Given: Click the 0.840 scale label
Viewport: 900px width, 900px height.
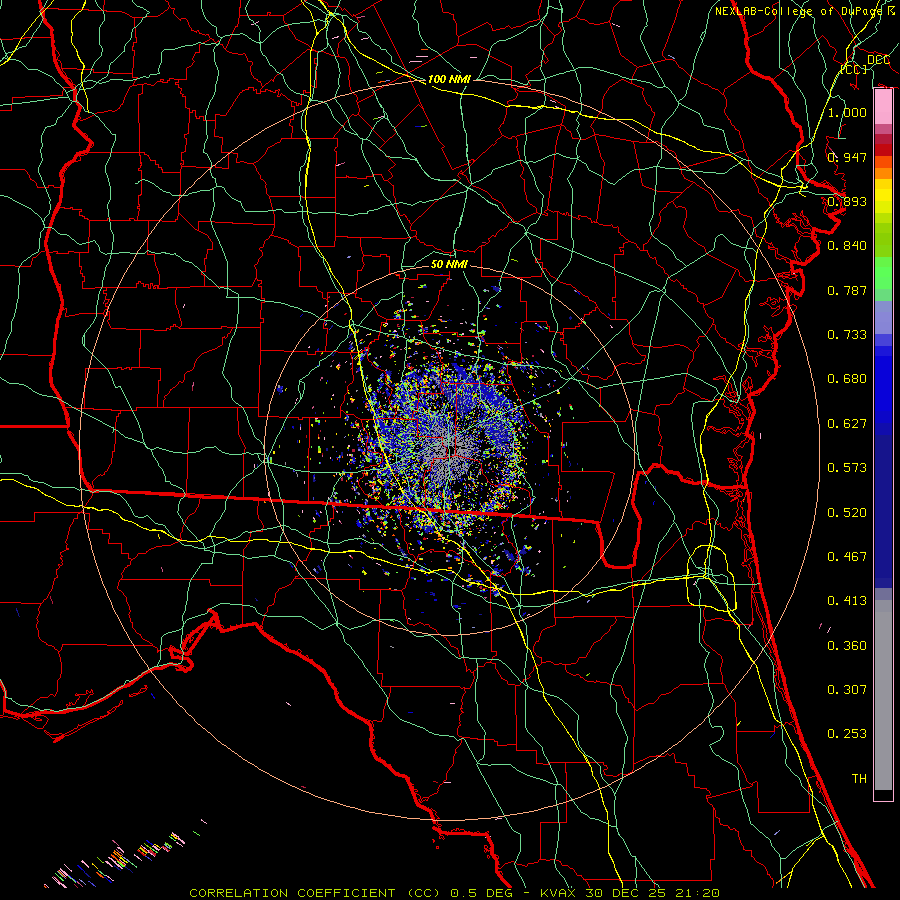Looking at the screenshot, I should tap(847, 245).
